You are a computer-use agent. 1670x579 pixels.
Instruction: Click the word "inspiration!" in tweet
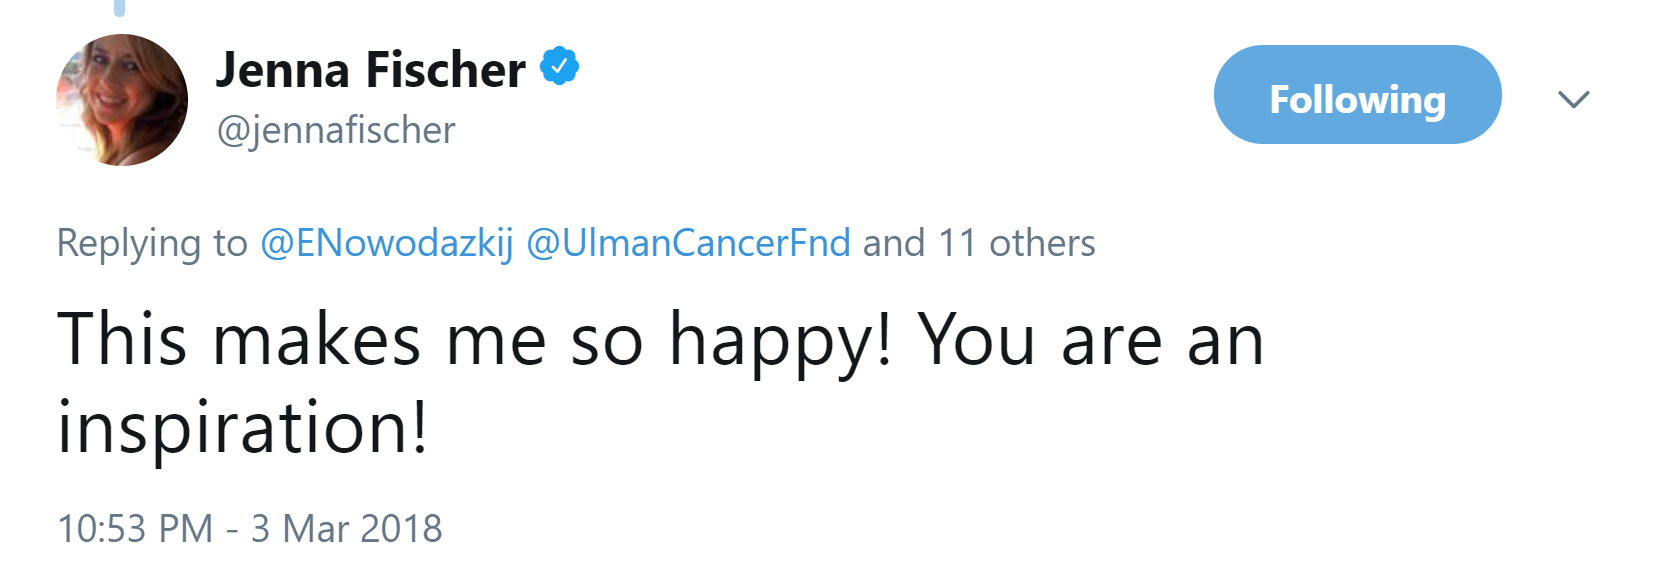(x=242, y=428)
